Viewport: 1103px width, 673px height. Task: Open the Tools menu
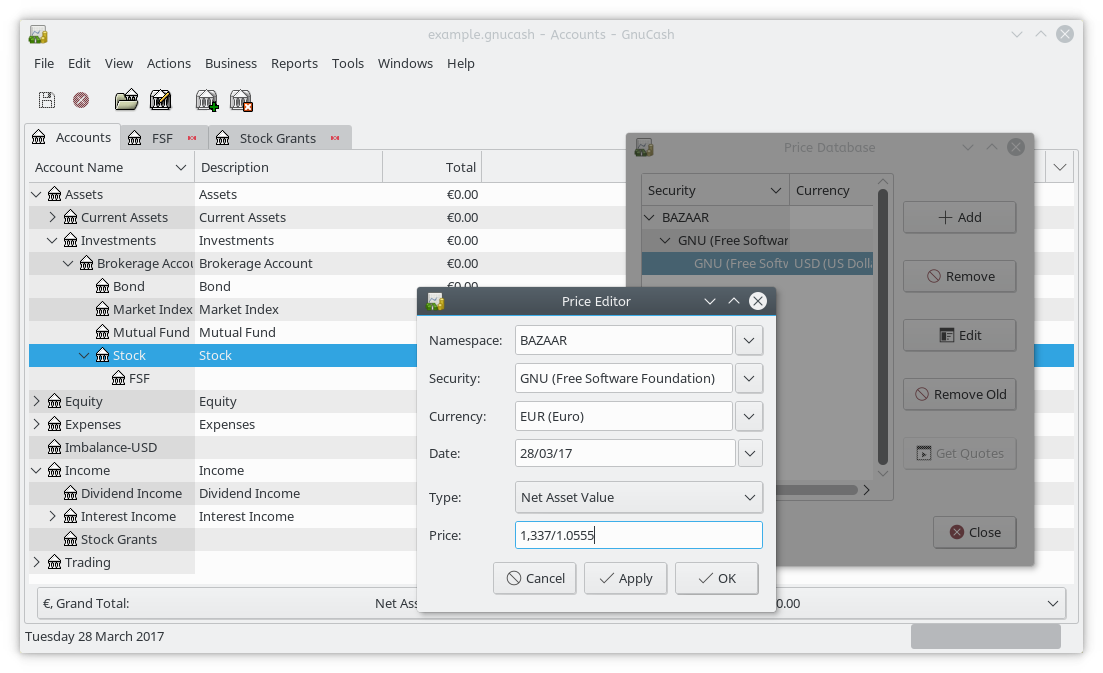(348, 63)
